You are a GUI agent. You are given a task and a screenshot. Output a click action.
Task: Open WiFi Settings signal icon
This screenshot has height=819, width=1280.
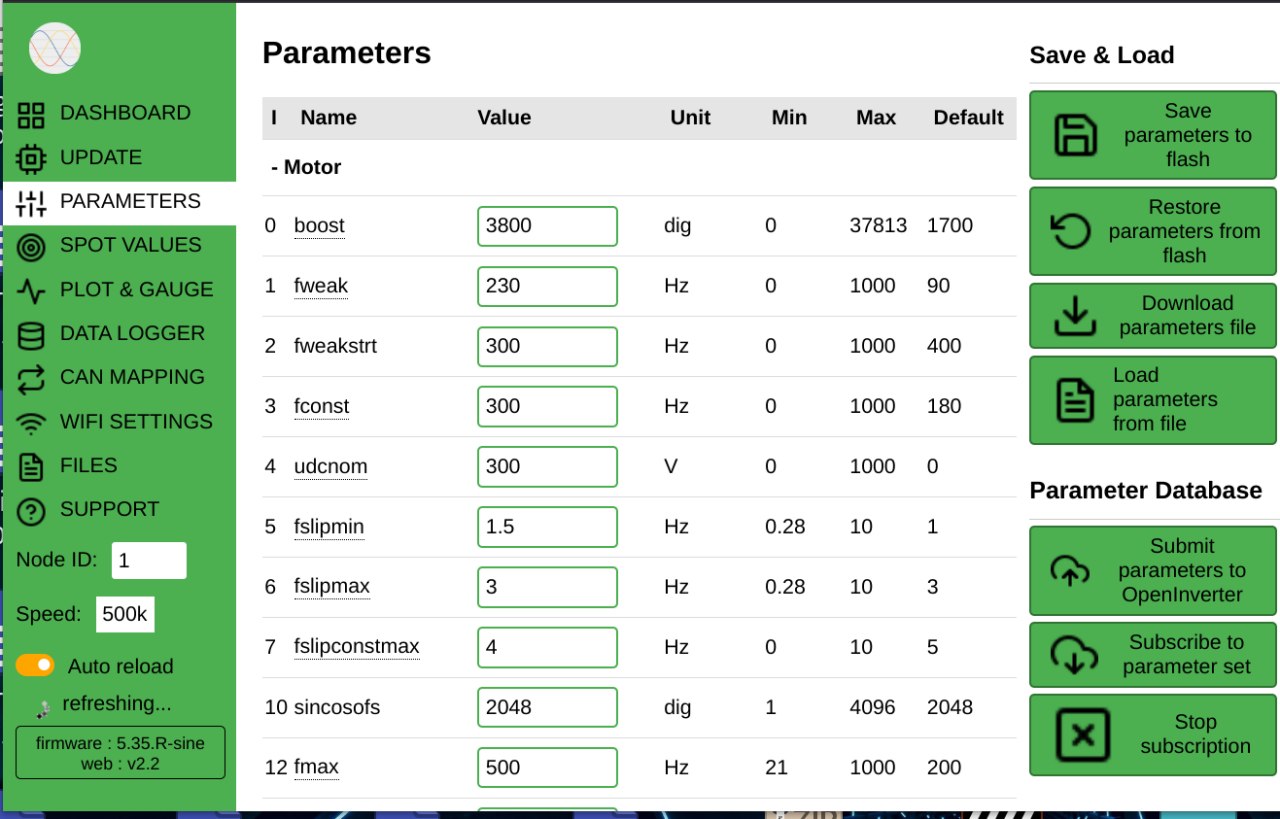click(32, 423)
